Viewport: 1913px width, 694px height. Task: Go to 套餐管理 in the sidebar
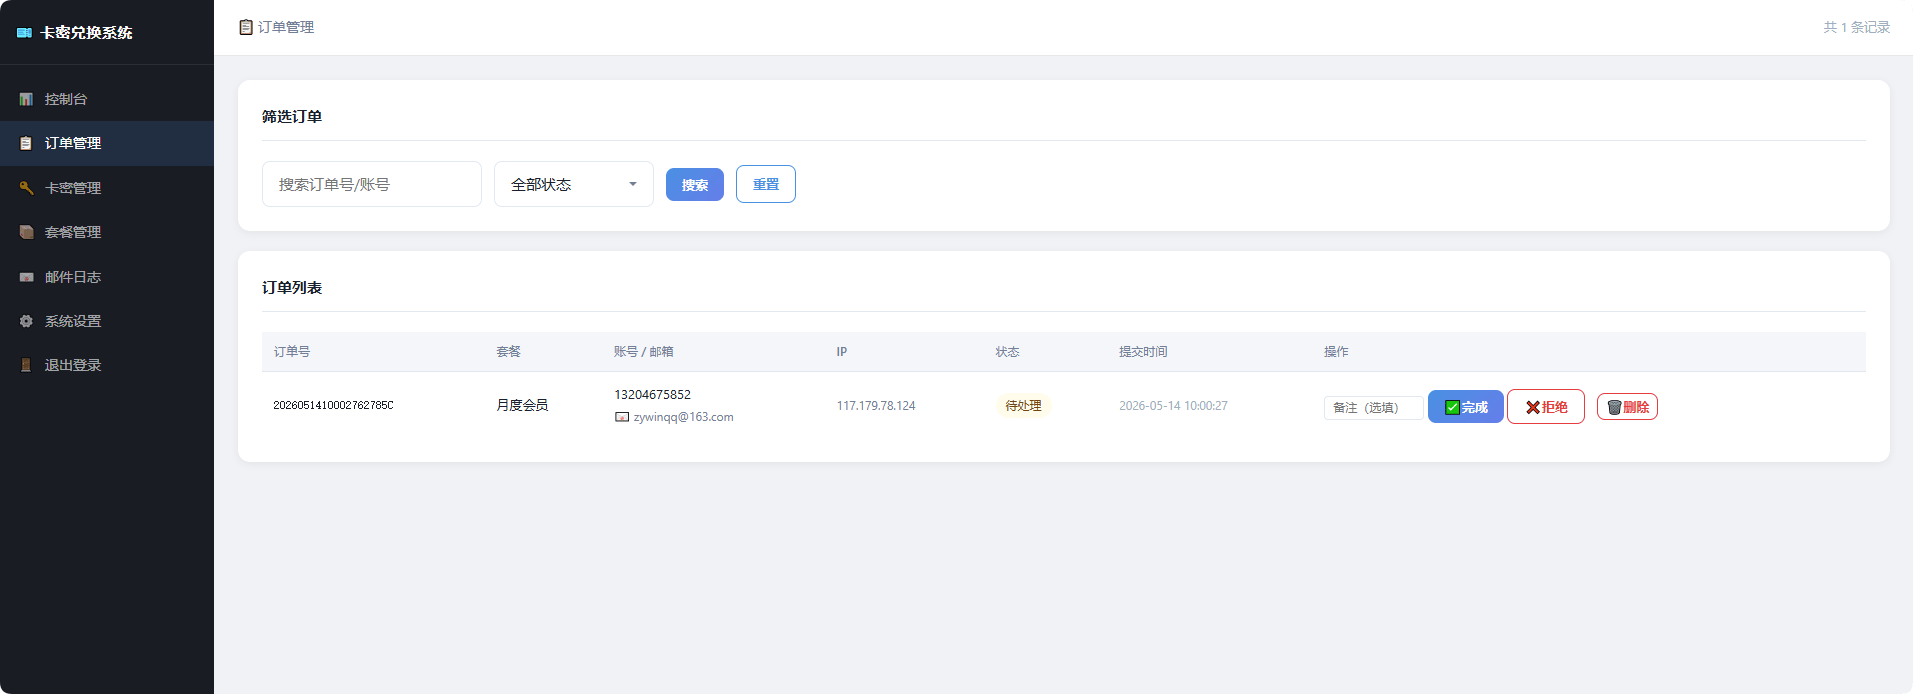pos(107,232)
